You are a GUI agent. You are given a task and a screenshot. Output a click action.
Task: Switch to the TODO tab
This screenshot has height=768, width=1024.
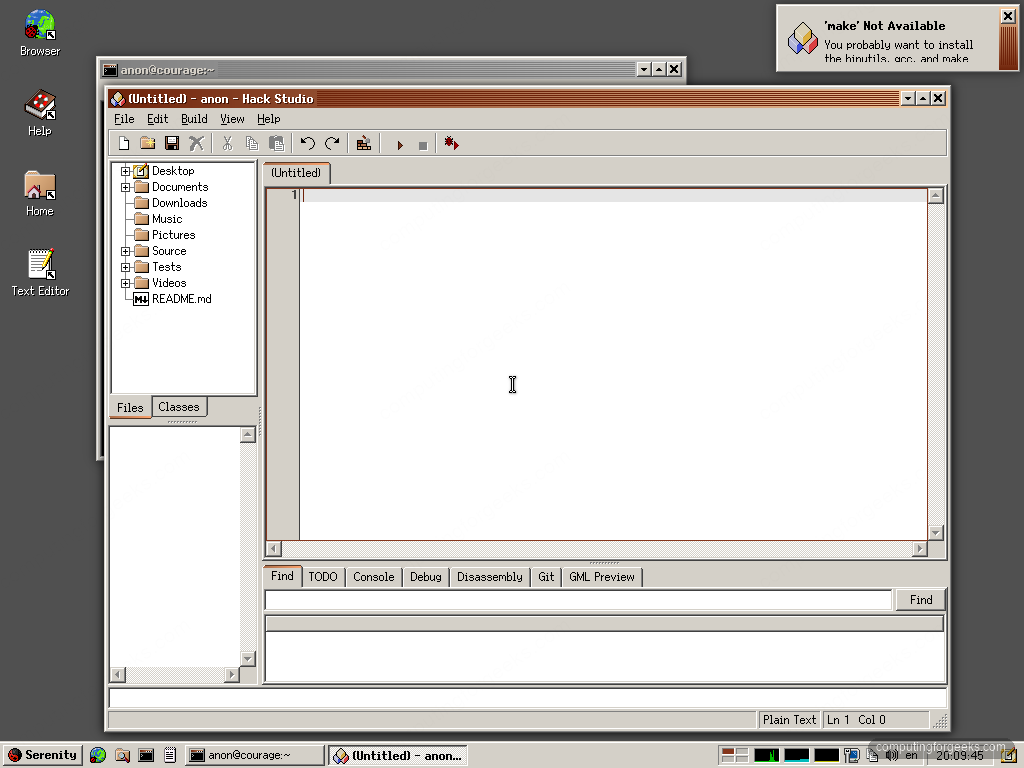pyautogui.click(x=323, y=577)
